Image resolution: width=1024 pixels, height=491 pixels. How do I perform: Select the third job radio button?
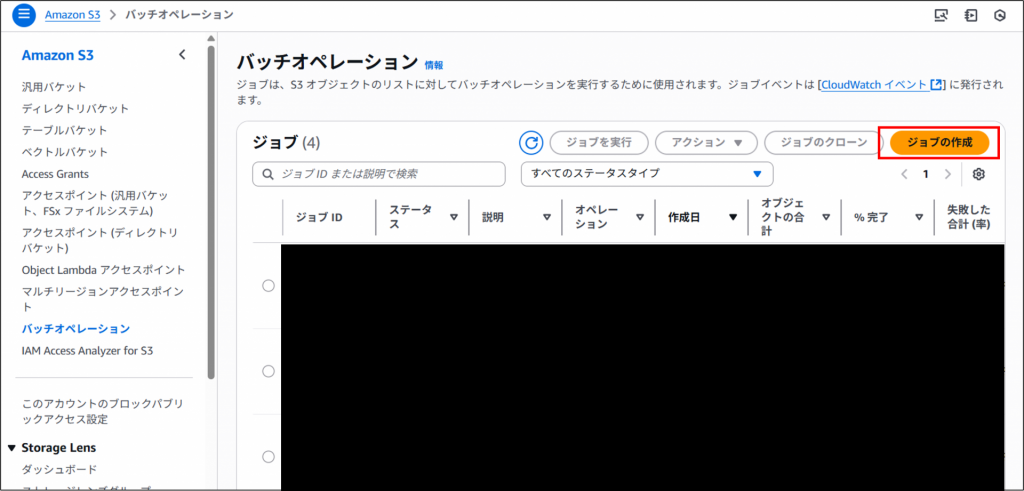pos(268,457)
